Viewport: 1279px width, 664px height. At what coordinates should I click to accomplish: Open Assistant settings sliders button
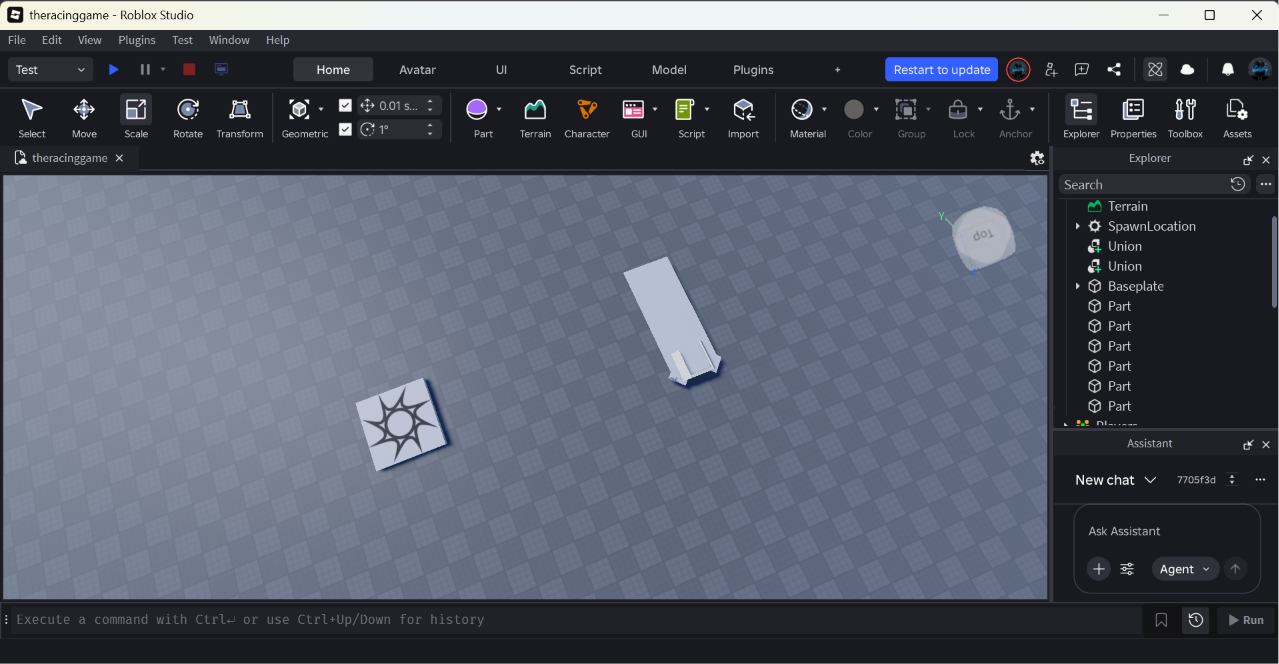tap(1127, 569)
